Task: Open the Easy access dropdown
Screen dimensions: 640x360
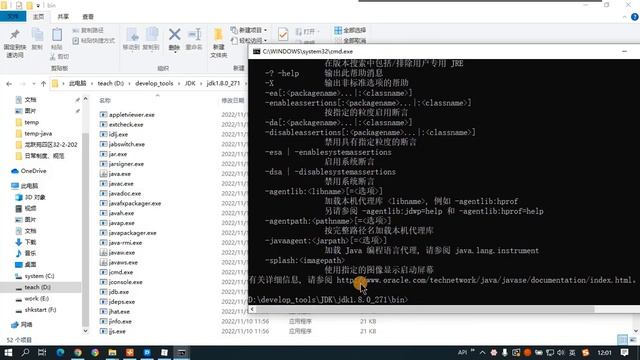Action: pos(249,40)
